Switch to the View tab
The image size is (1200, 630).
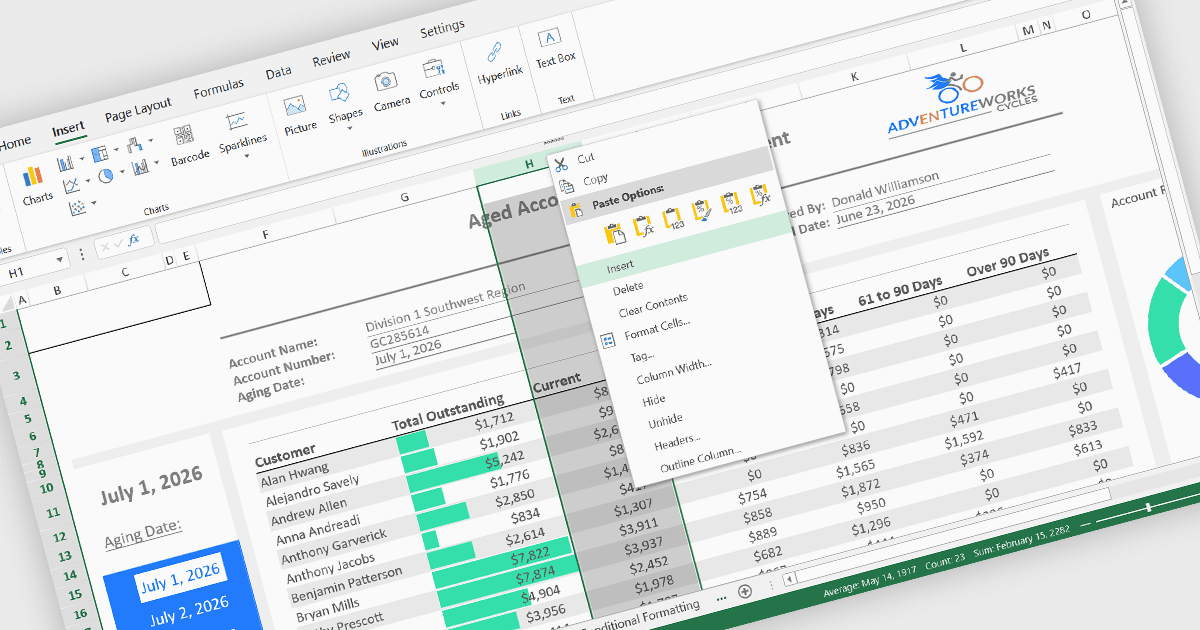[x=385, y=45]
